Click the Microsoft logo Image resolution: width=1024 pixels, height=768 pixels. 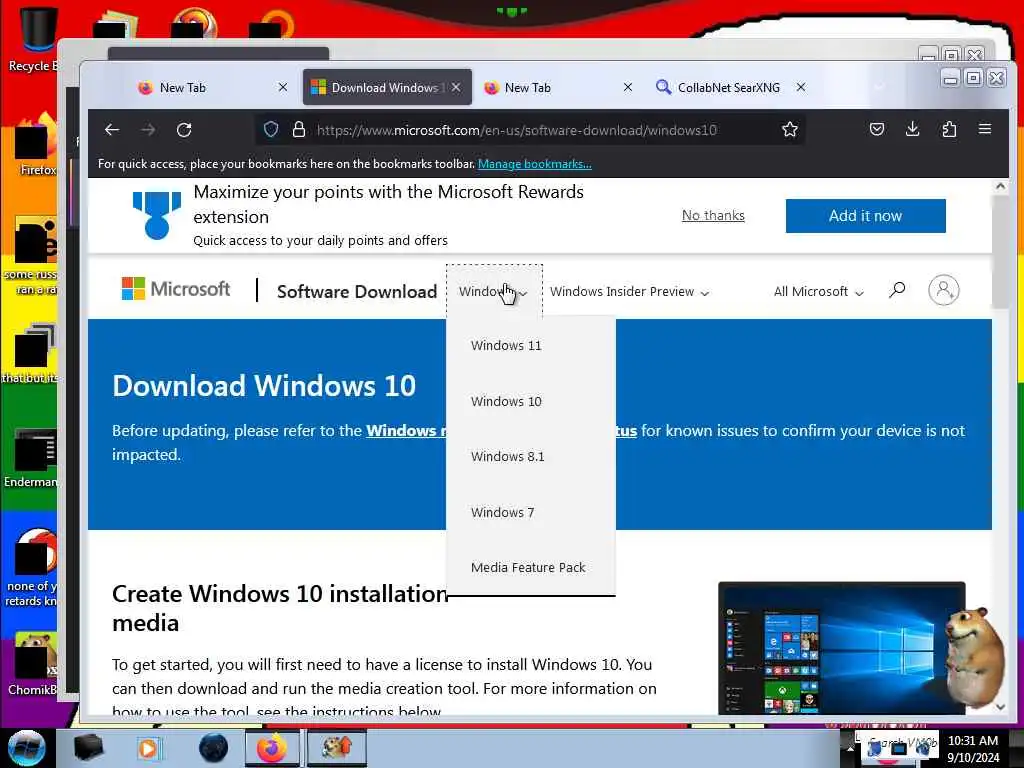tap(176, 289)
